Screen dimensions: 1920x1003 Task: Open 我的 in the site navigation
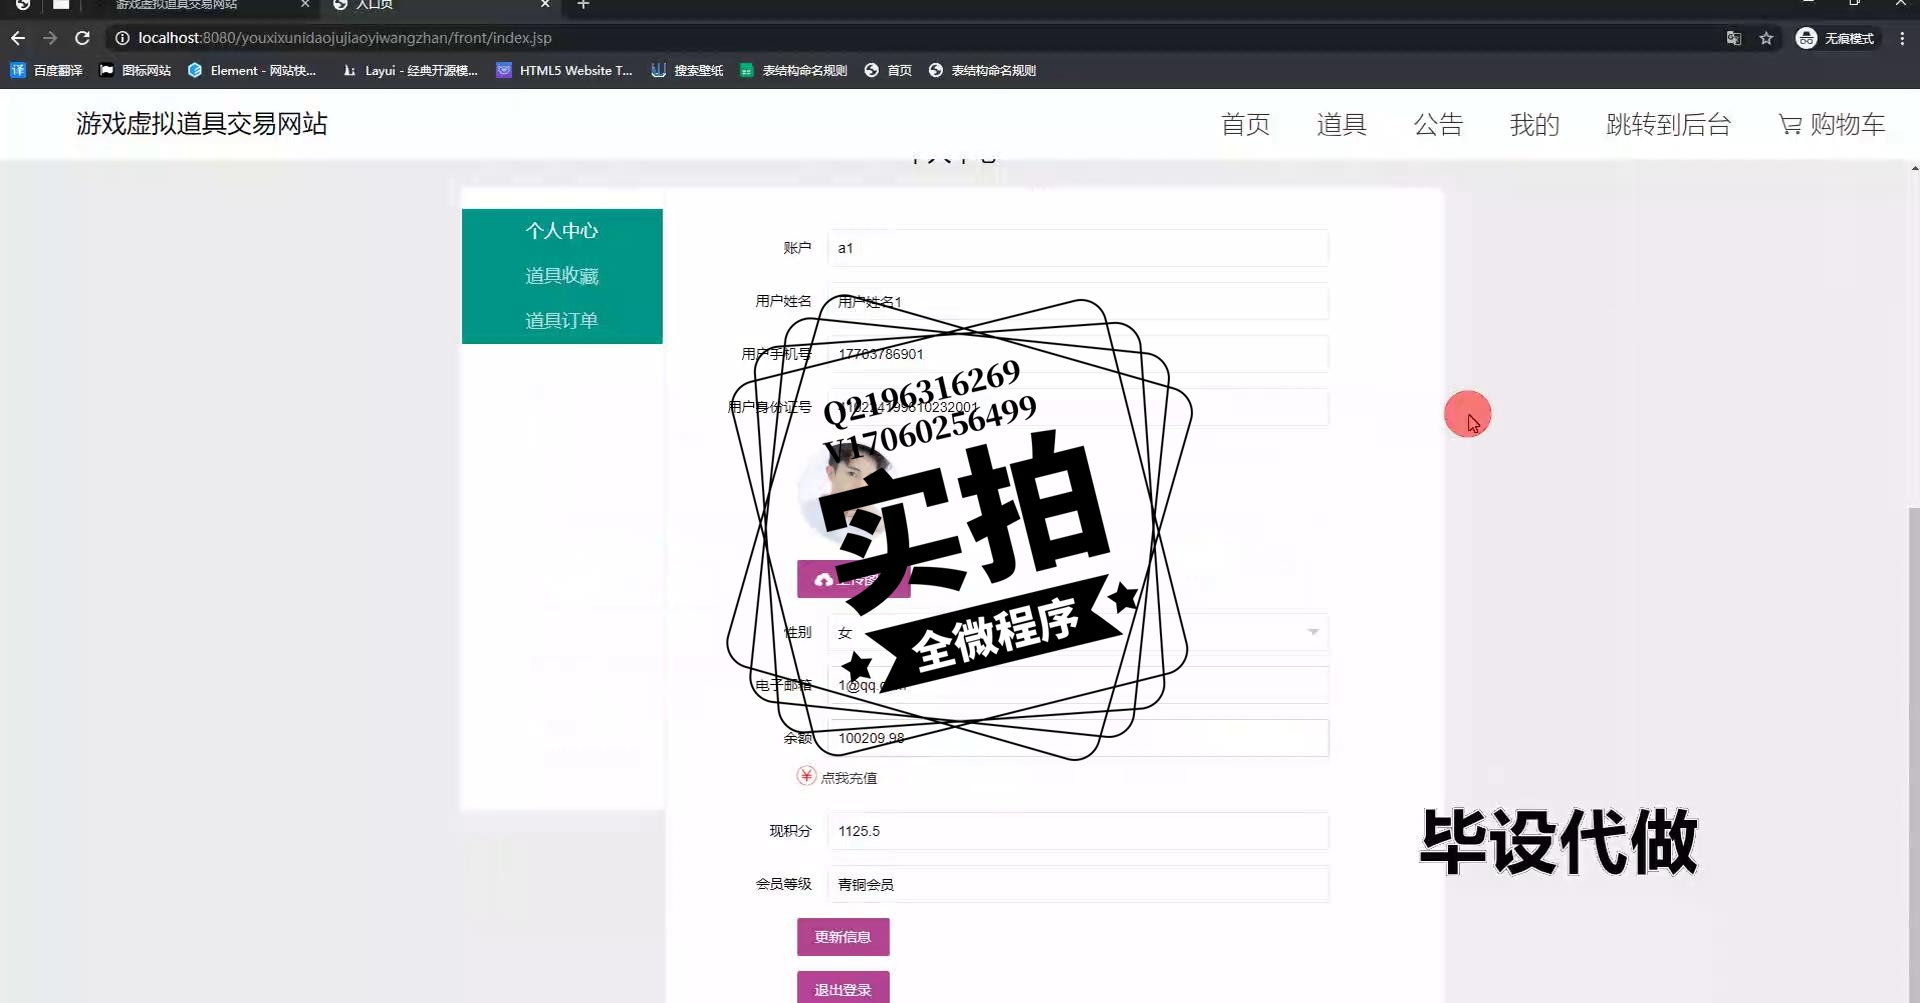(1534, 124)
